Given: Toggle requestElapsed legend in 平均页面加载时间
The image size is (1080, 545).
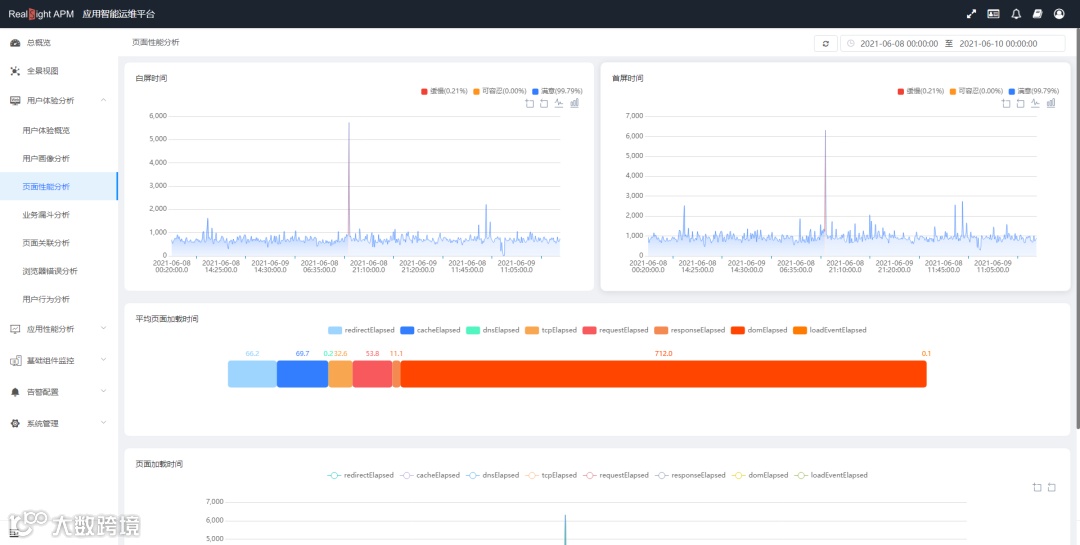Looking at the screenshot, I should tap(615, 331).
